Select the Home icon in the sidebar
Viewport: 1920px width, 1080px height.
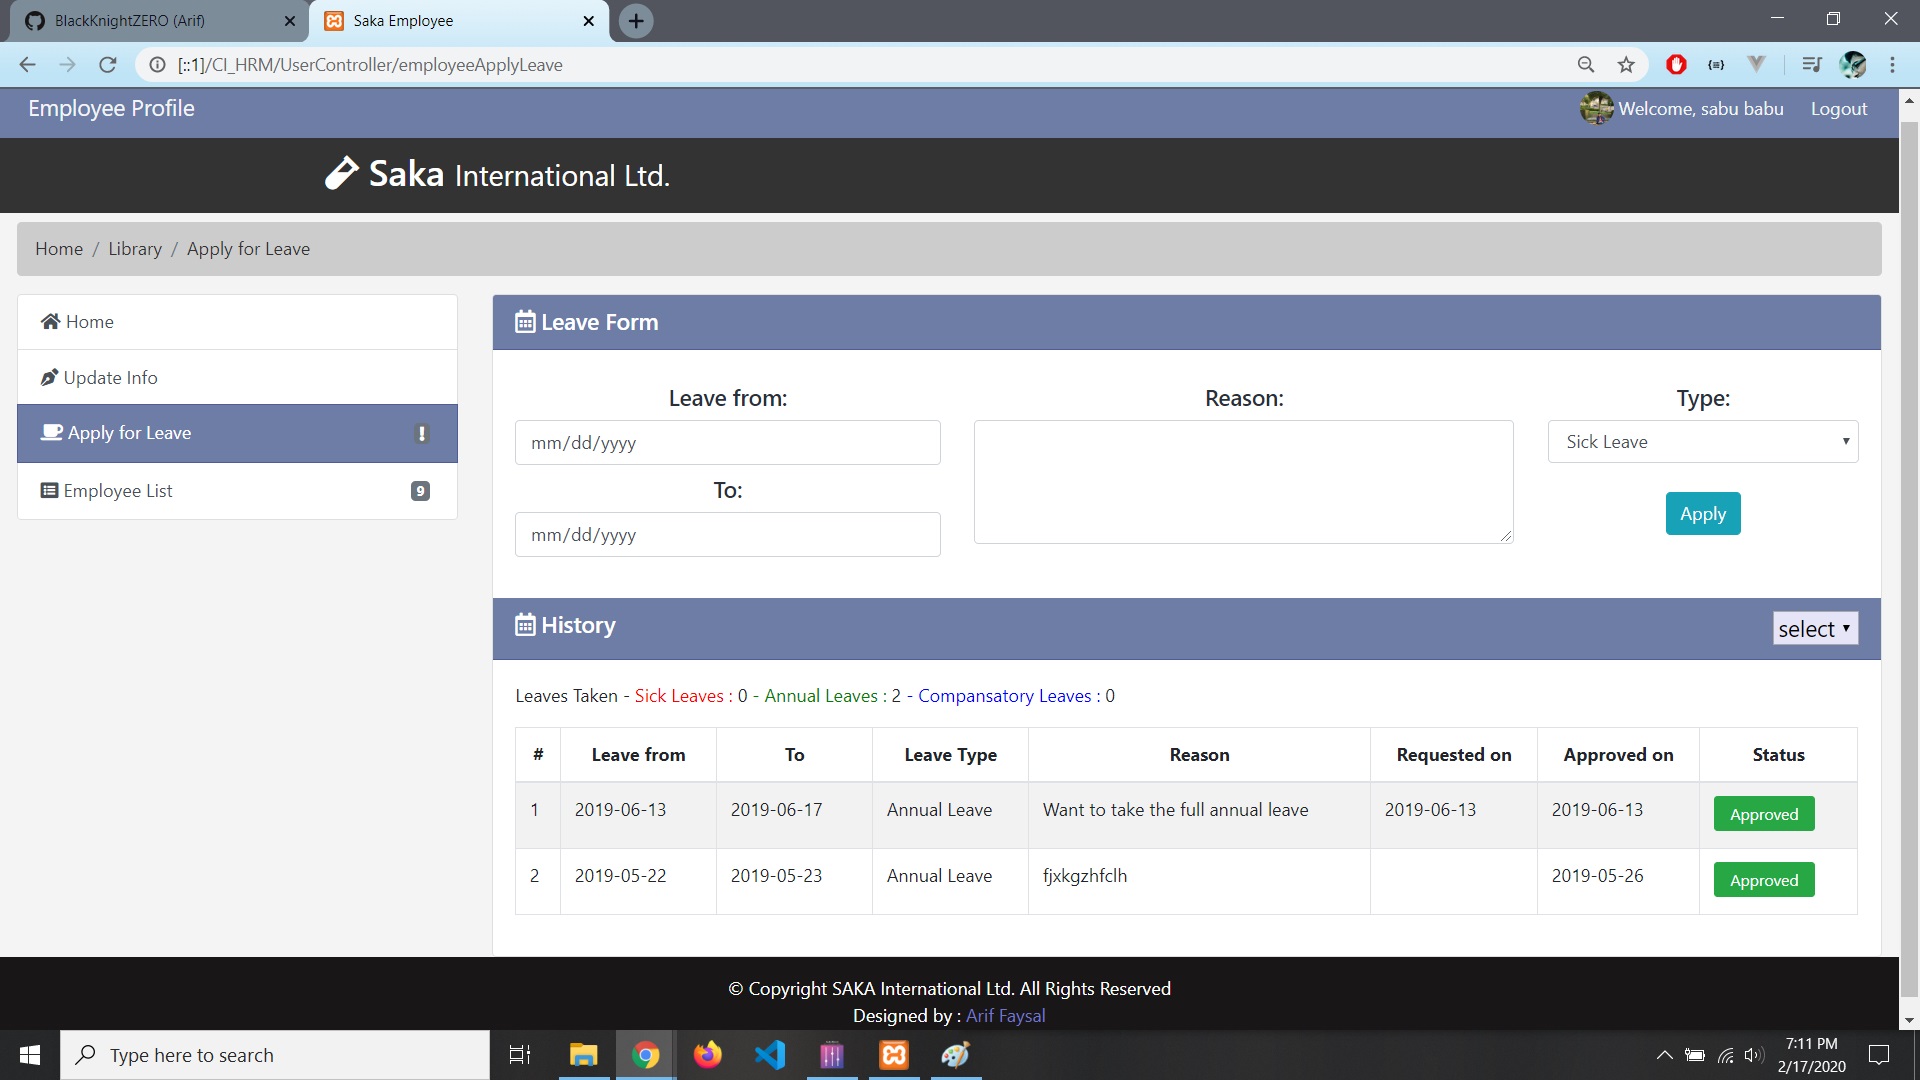(x=49, y=321)
